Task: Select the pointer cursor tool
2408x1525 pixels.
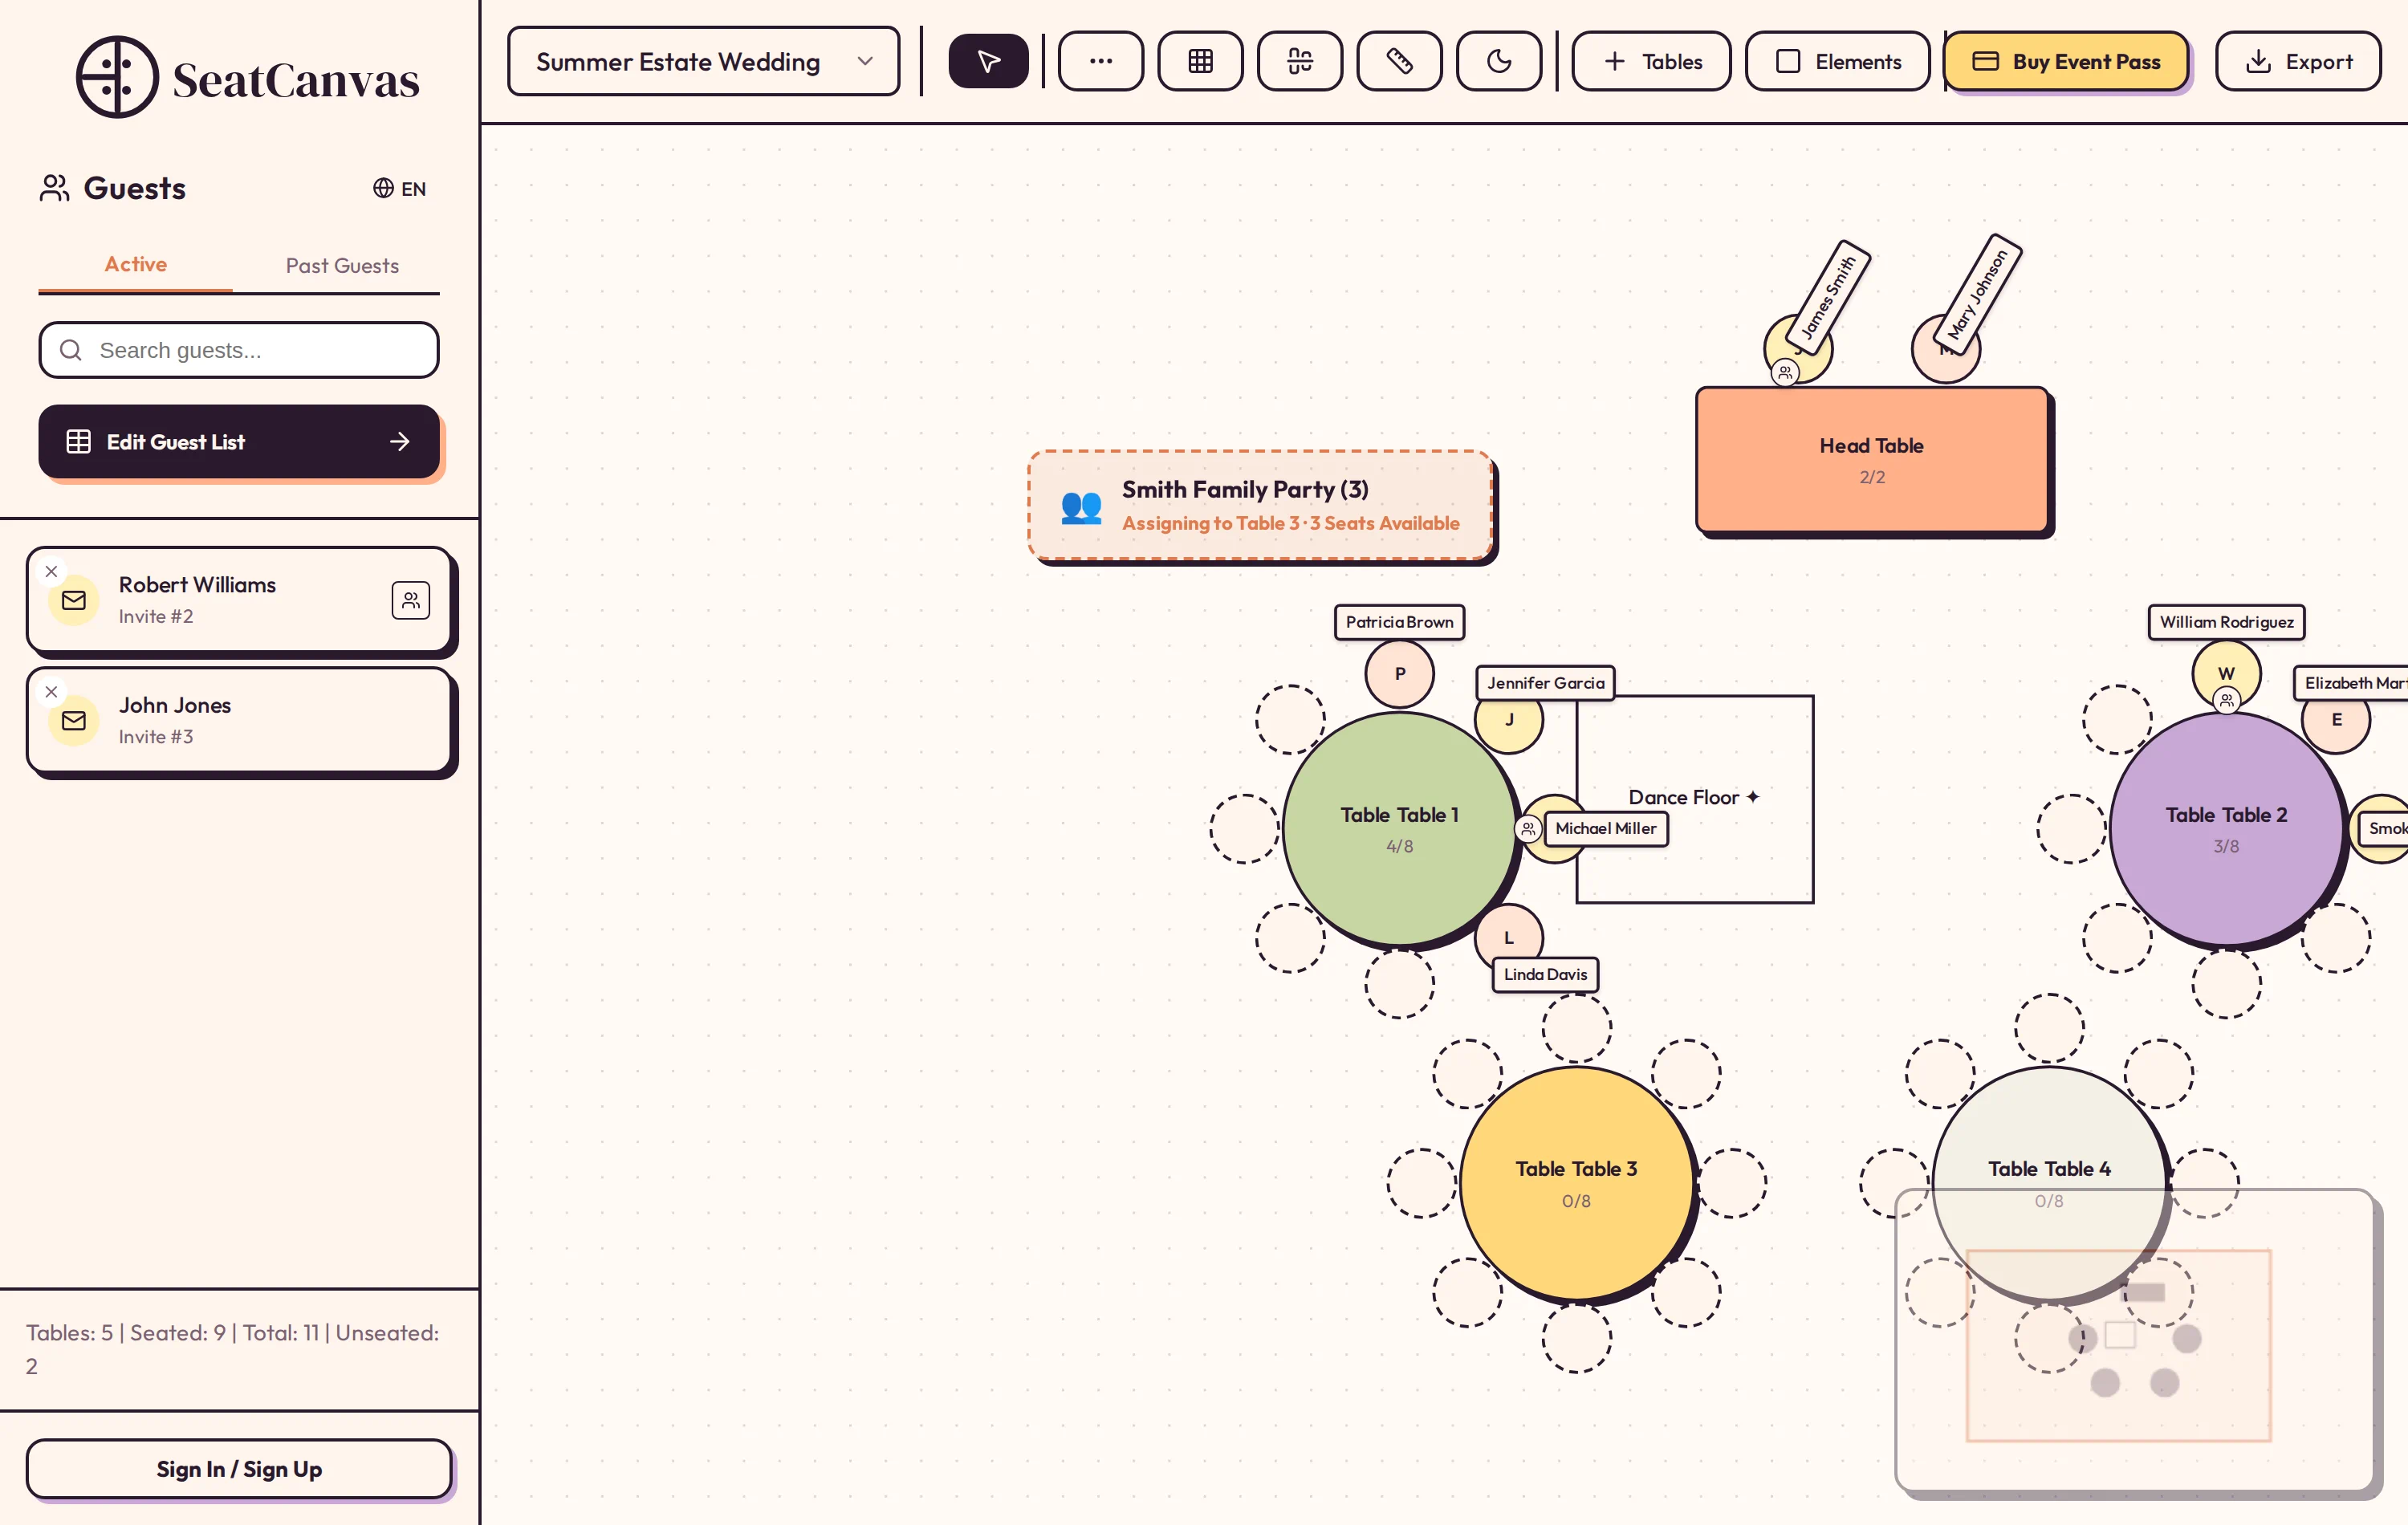Action: tap(988, 61)
